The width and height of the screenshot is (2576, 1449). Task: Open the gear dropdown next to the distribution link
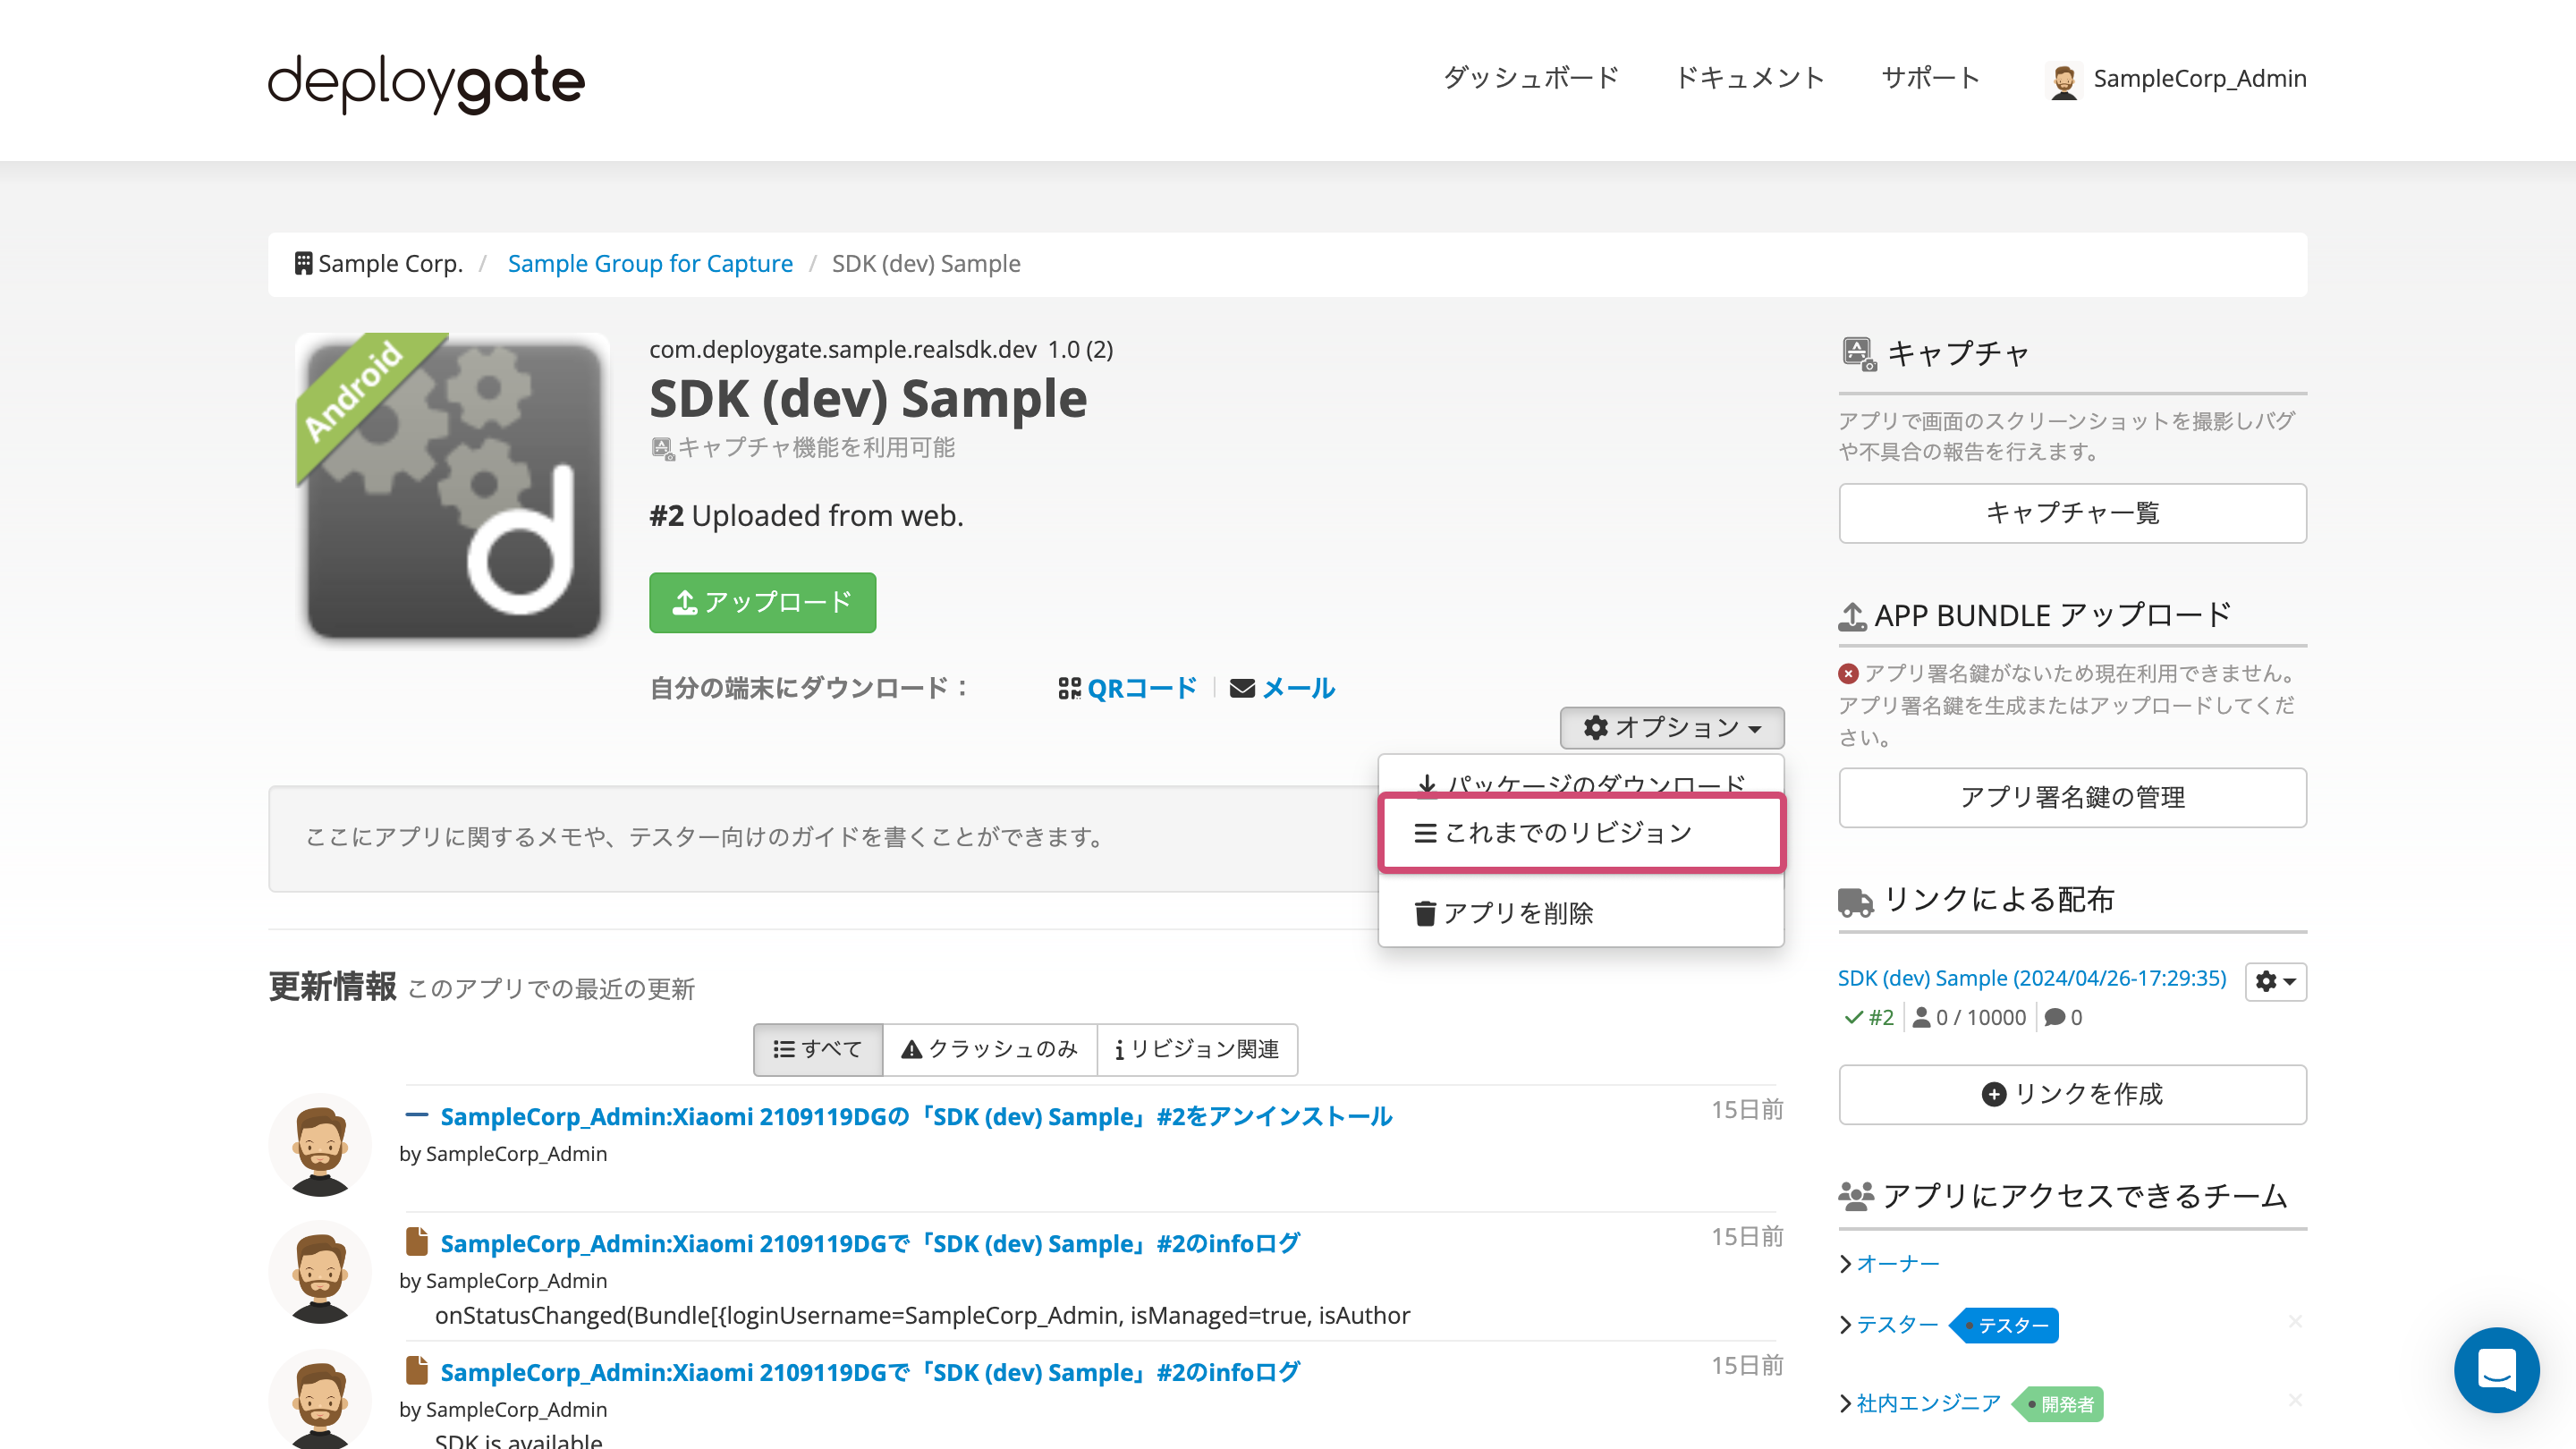(2275, 981)
